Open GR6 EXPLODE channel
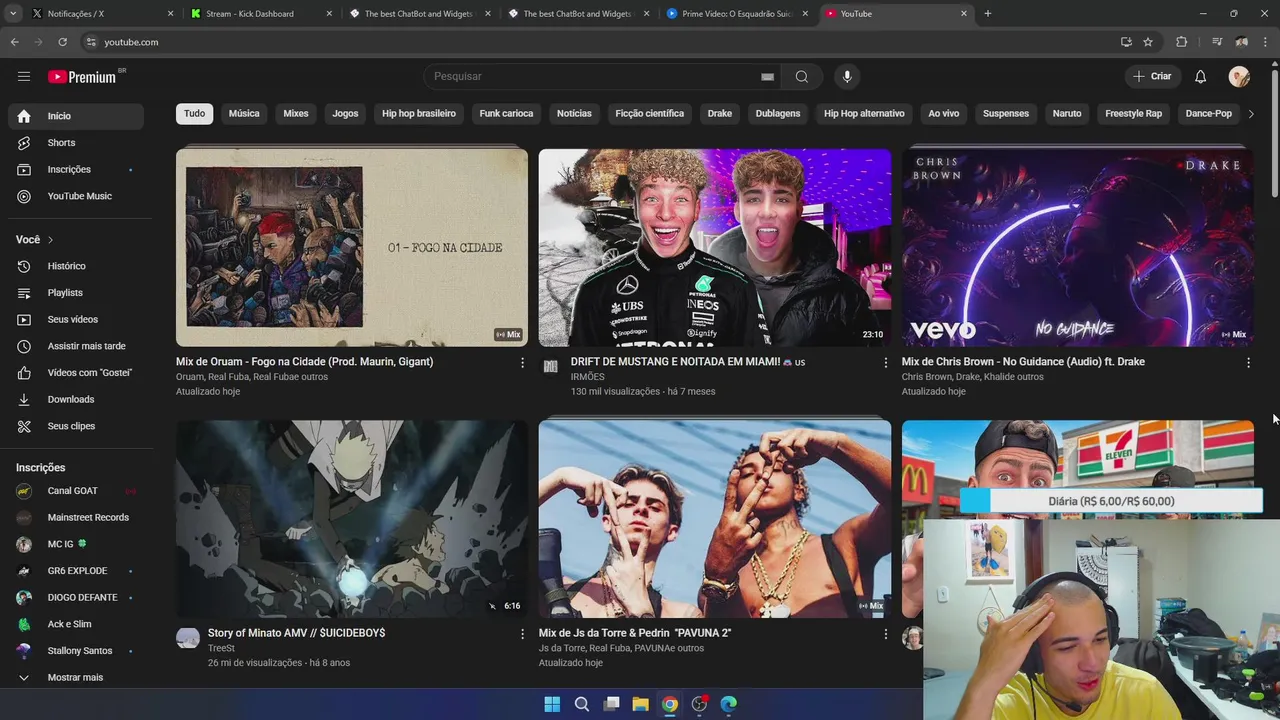This screenshot has height=720, width=1280. pyautogui.click(x=76, y=571)
